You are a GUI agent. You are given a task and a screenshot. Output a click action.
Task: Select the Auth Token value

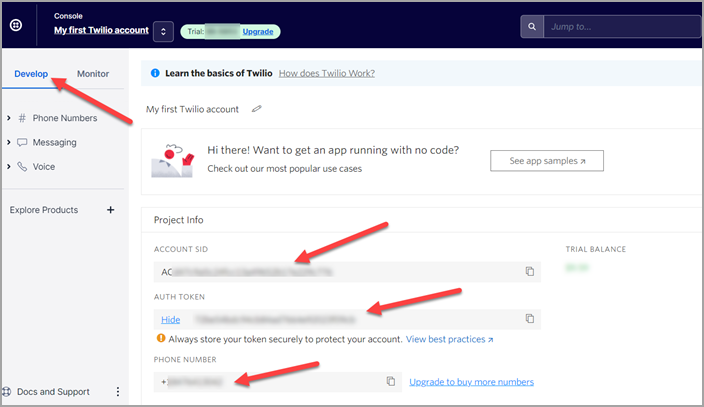[x=275, y=319]
